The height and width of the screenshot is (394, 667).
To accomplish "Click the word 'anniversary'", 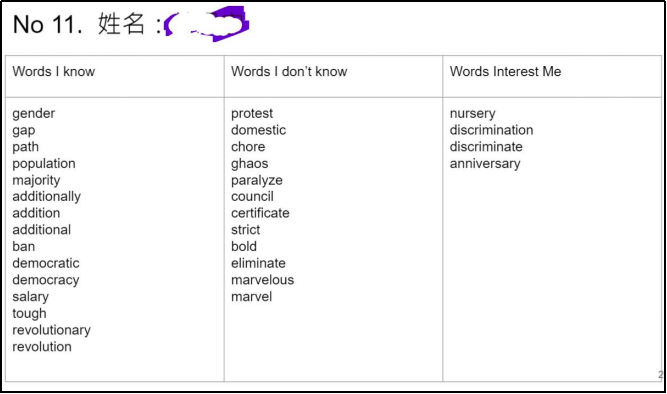I will [485, 164].
